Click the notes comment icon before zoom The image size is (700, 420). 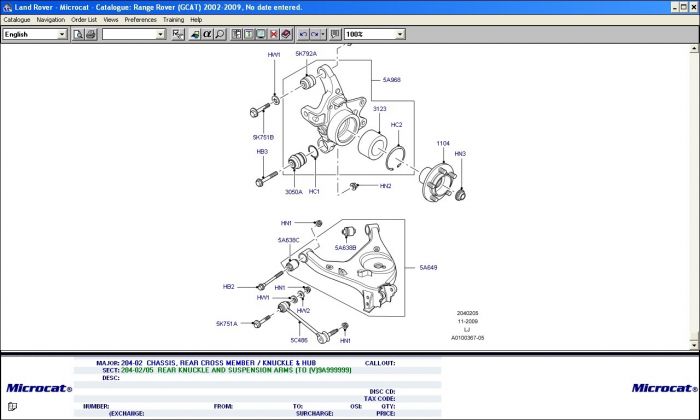click(x=335, y=34)
